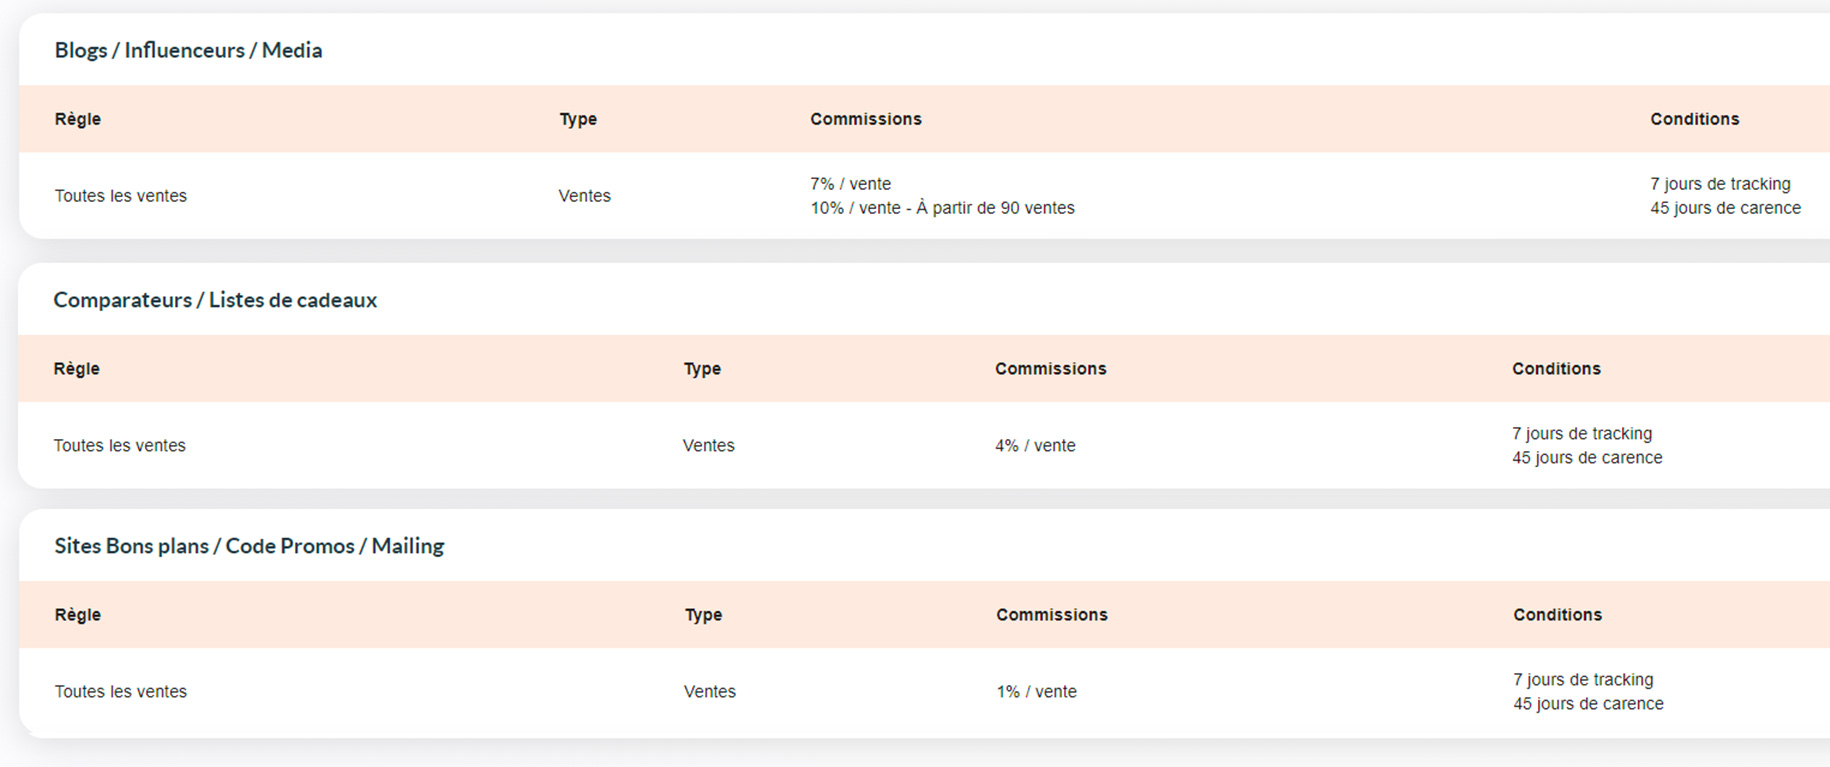Click the 10% / vente from 90 ventes line

(x=942, y=208)
